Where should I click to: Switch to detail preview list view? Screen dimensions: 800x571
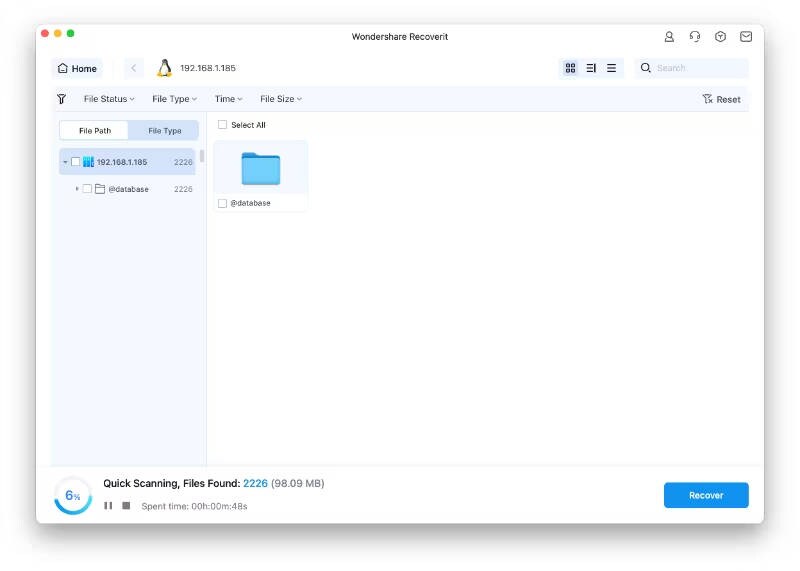coord(591,68)
